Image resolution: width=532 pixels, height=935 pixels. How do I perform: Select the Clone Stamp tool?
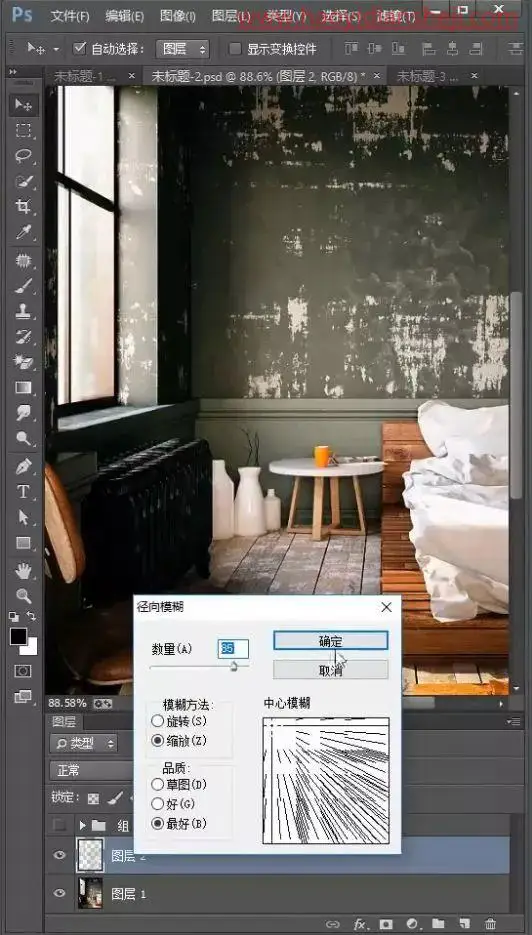23,311
